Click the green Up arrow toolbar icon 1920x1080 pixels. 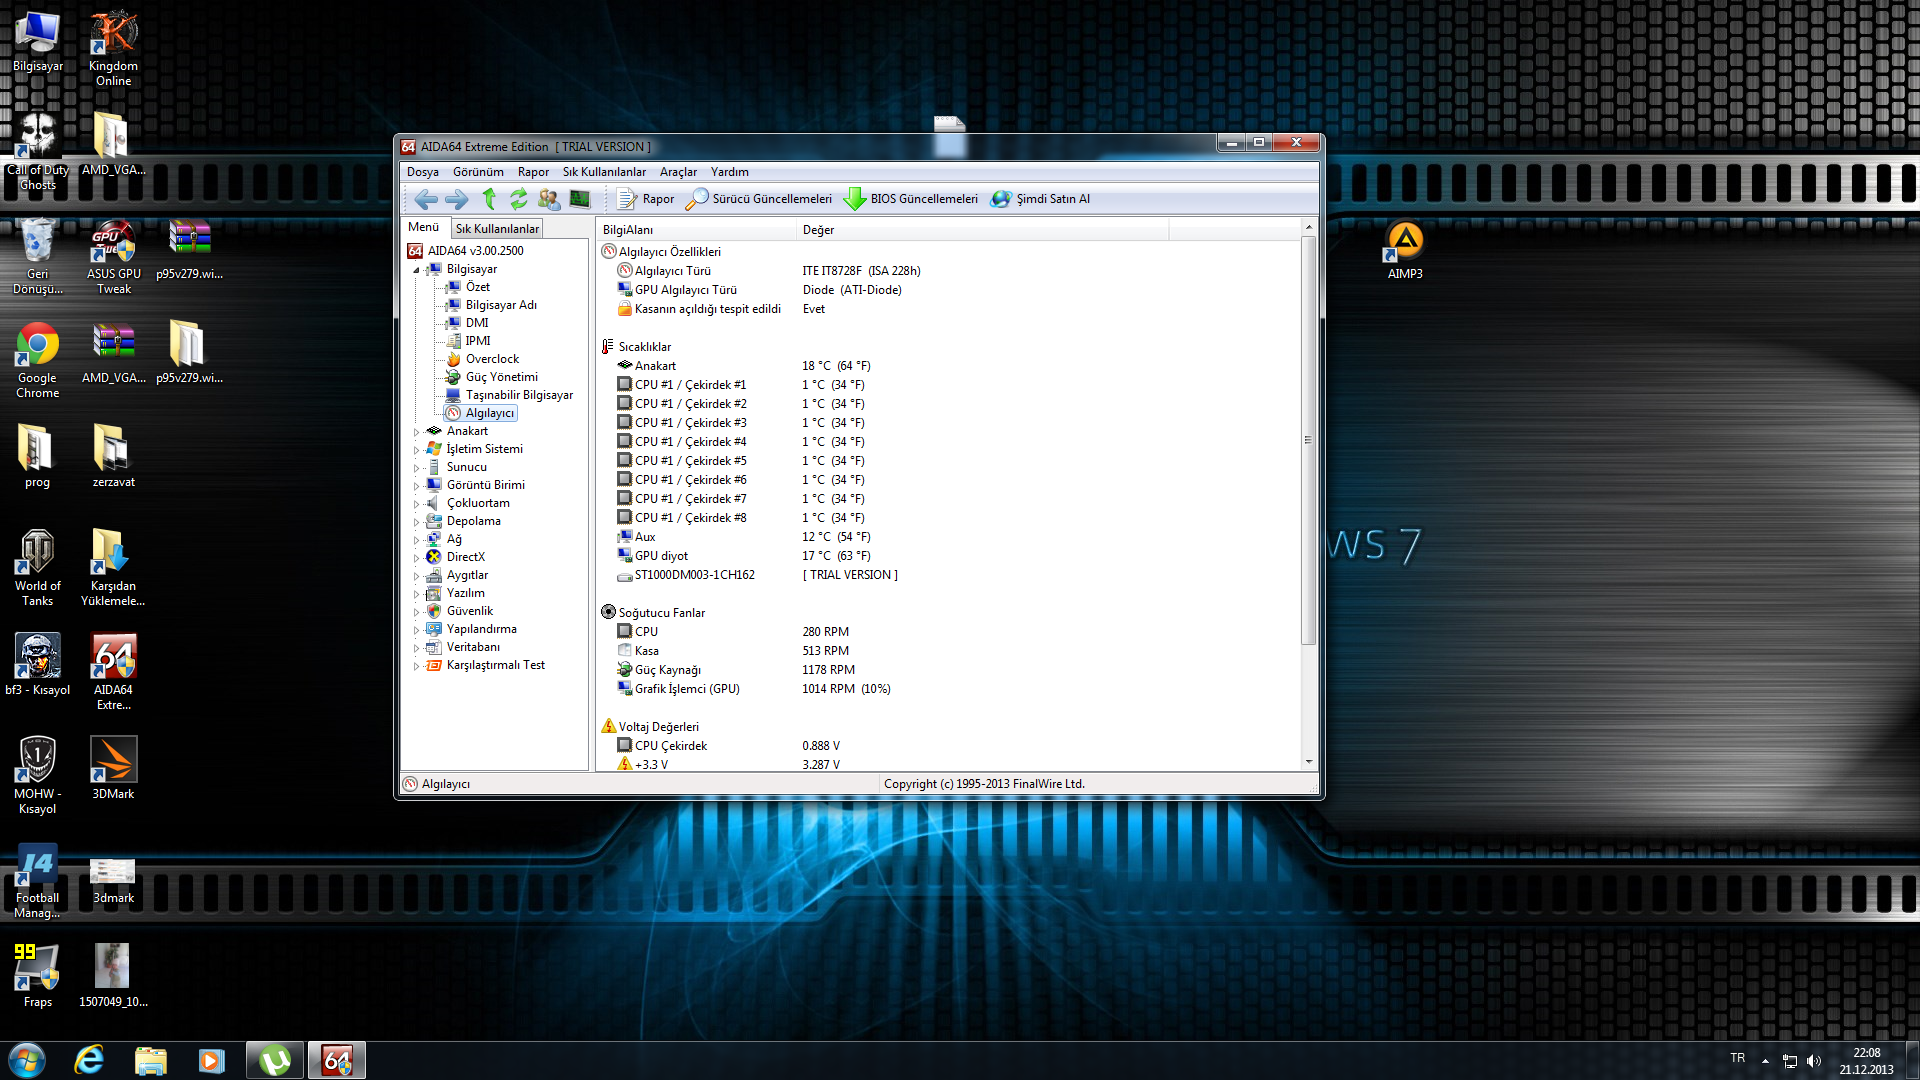[x=489, y=199]
